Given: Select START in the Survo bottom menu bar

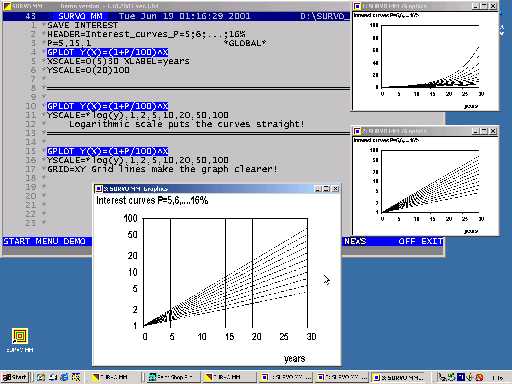Looking at the screenshot, I should click(17, 241).
